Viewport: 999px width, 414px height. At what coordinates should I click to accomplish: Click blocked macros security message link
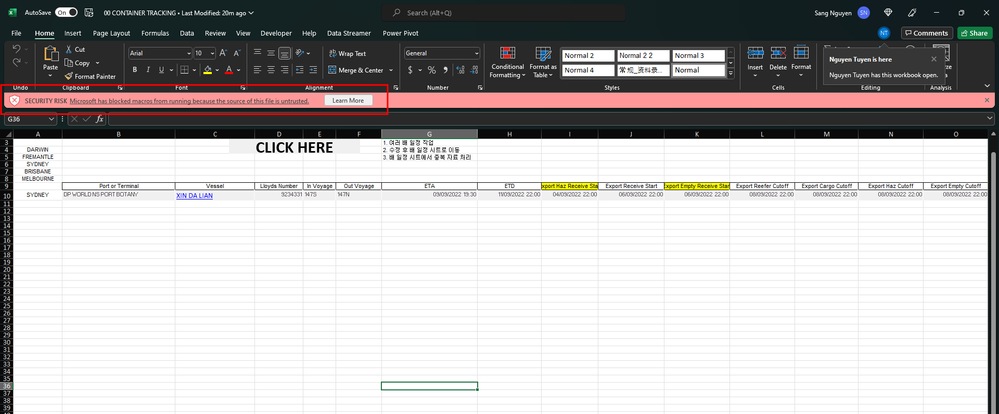point(189,101)
